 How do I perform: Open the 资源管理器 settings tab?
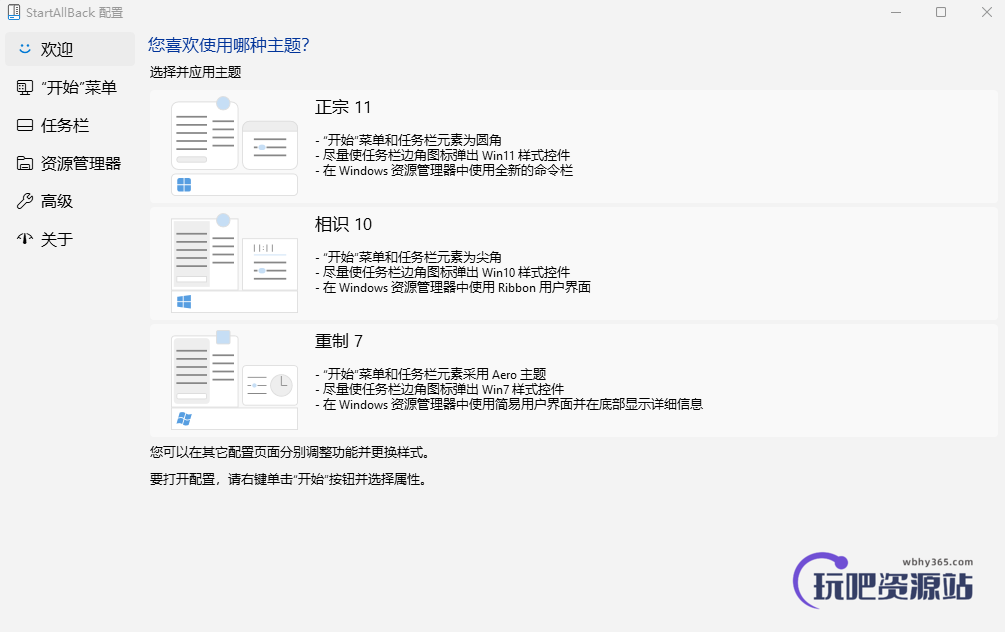tap(70, 163)
